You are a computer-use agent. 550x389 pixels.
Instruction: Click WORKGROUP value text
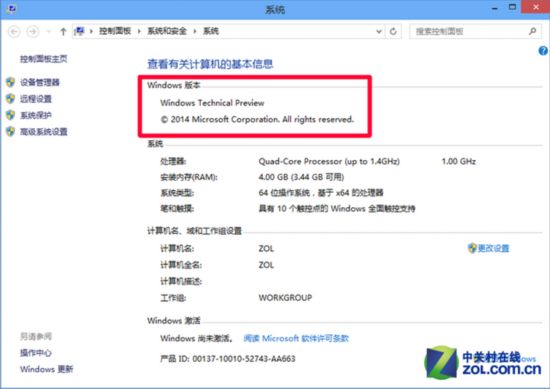(x=285, y=298)
